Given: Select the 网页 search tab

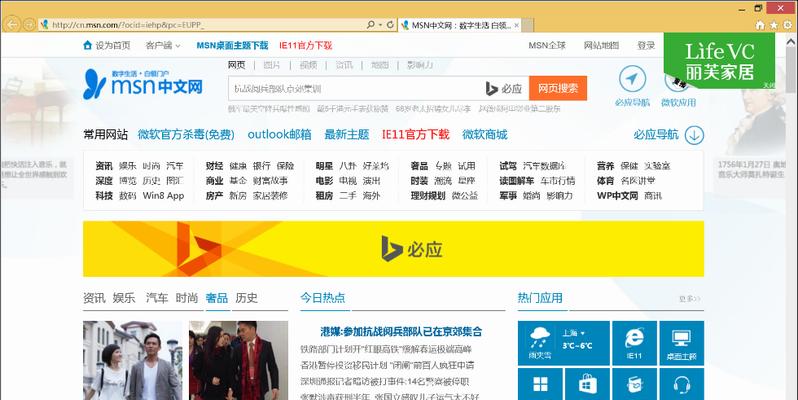Looking at the screenshot, I should click(236, 65).
